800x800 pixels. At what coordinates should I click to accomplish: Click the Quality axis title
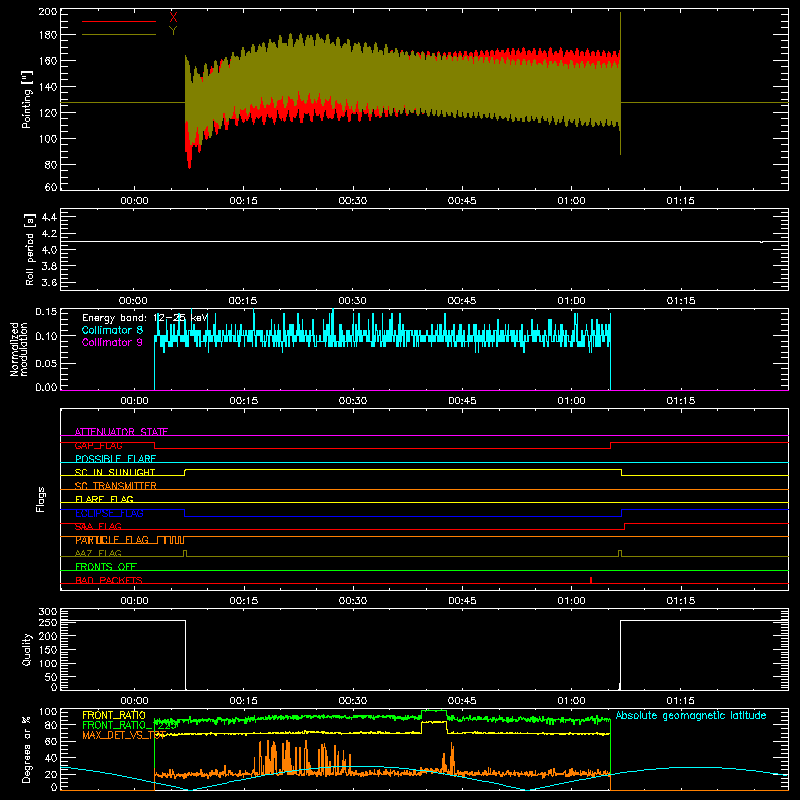click(27, 650)
